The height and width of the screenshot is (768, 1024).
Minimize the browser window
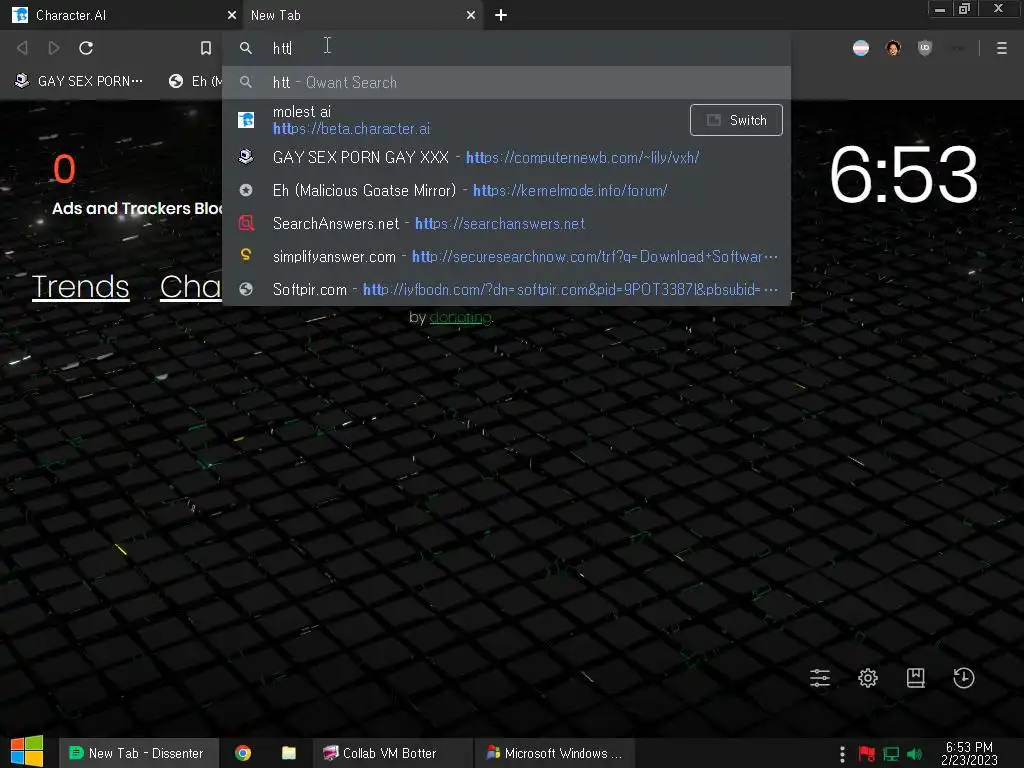click(940, 9)
